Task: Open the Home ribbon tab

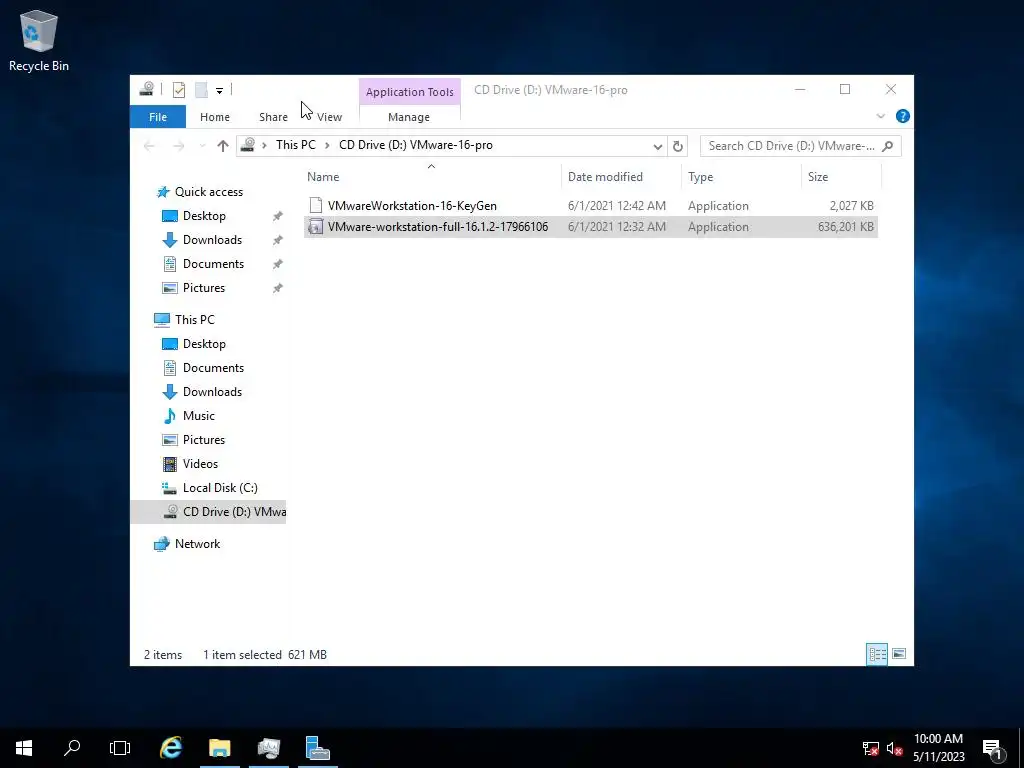Action: [x=215, y=117]
